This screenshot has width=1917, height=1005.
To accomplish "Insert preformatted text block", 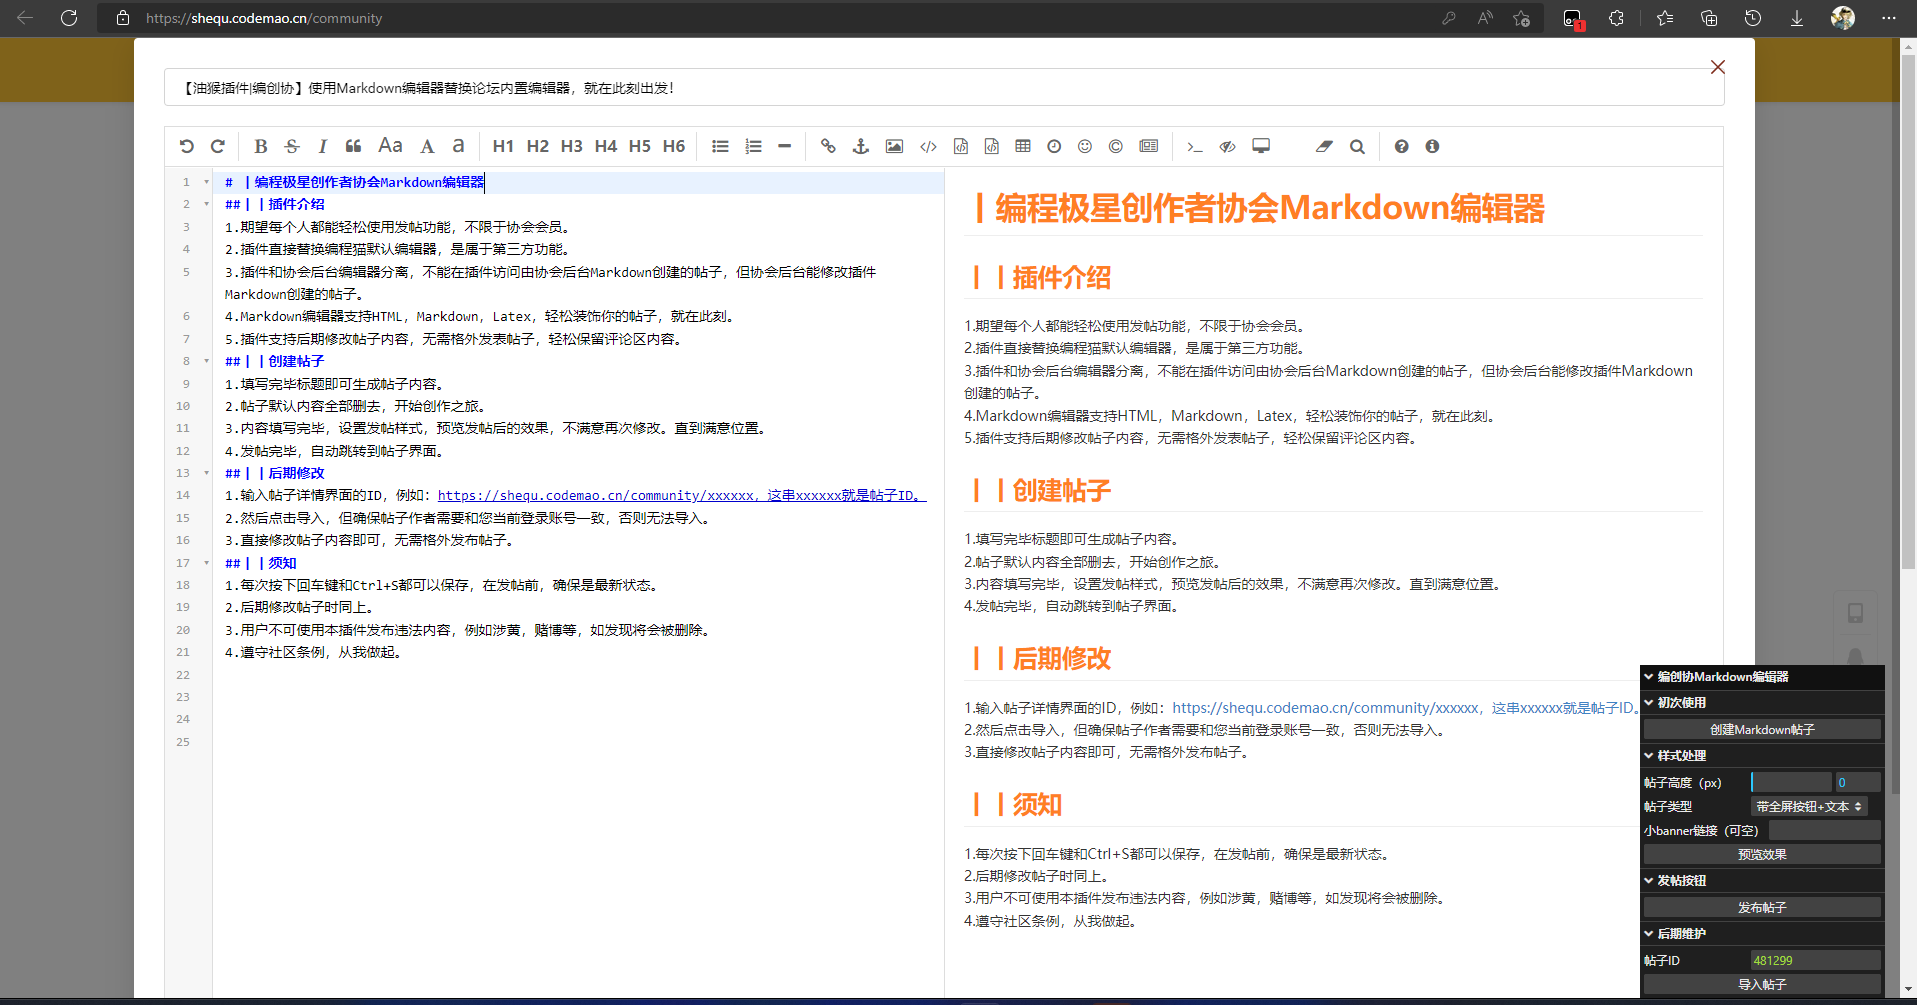I will pyautogui.click(x=960, y=146).
